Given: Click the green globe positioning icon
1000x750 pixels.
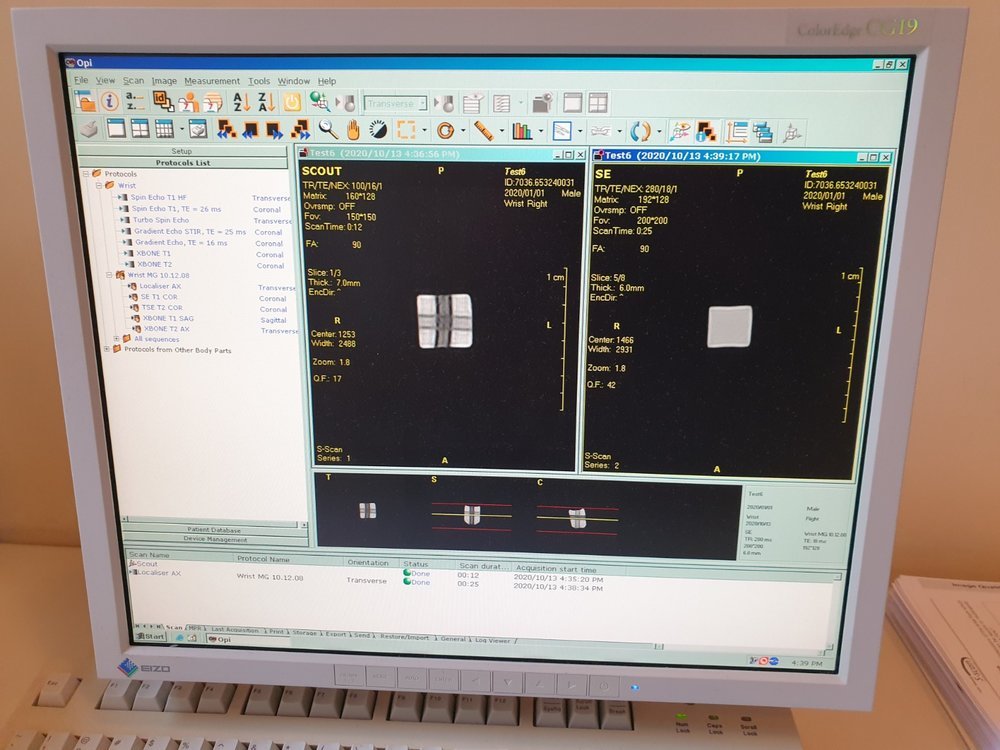Looking at the screenshot, I should (319, 102).
